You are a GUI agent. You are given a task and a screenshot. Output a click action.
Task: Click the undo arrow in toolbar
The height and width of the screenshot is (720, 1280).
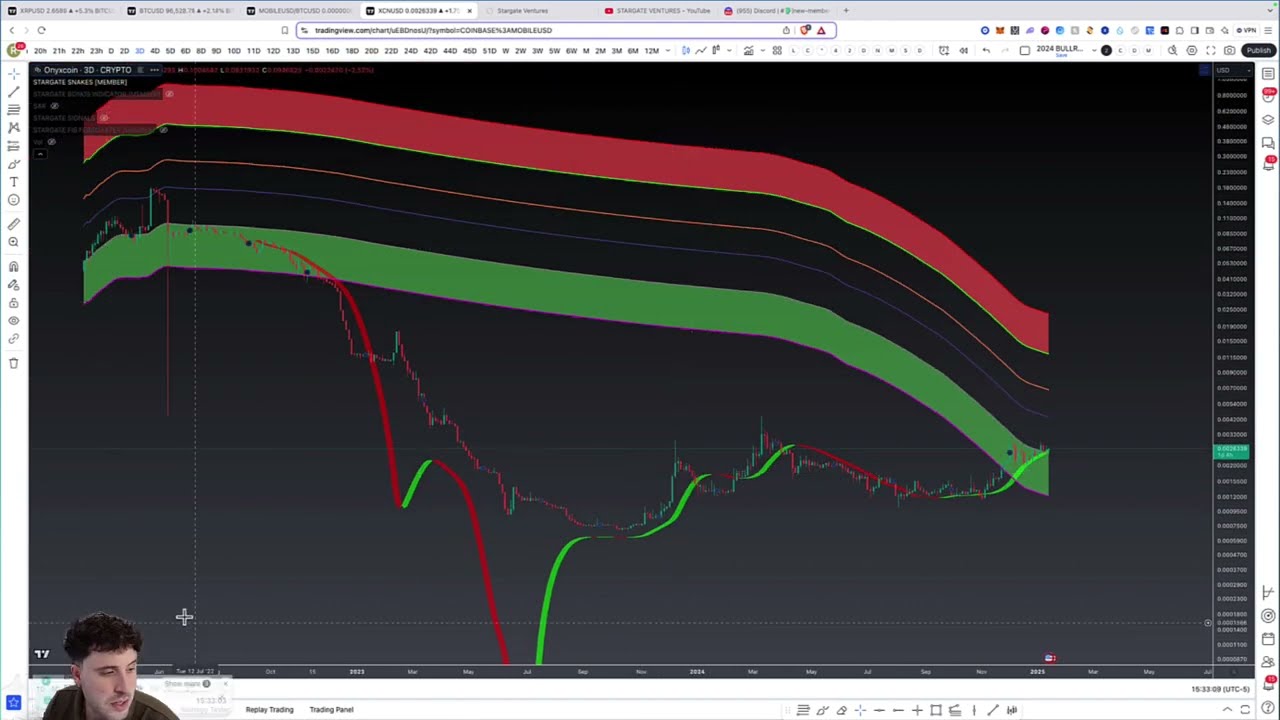click(986, 50)
